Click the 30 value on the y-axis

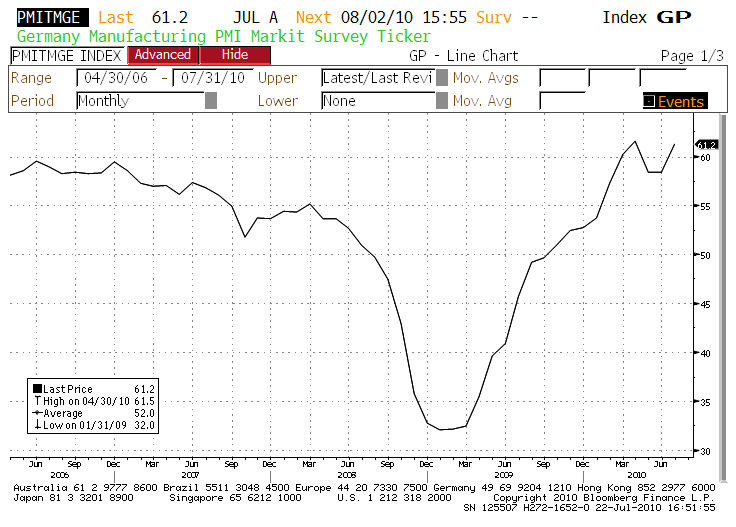click(x=705, y=451)
